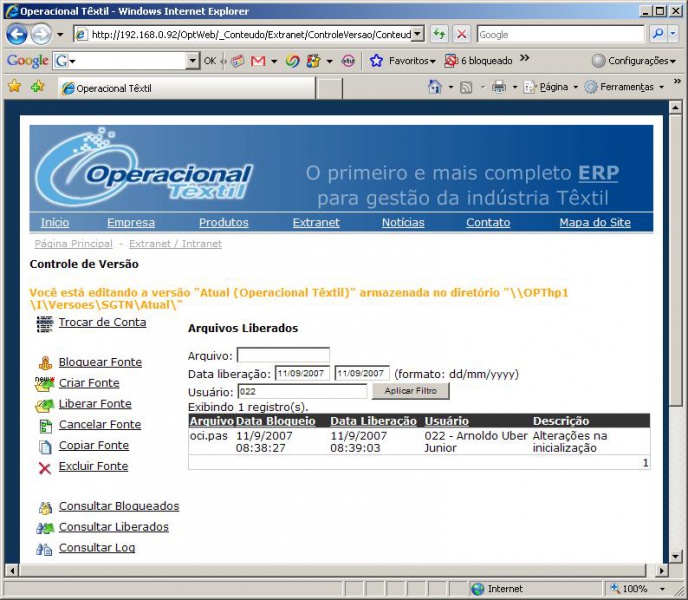Image resolution: width=688 pixels, height=600 pixels.
Task: Expand the Página toolbar menu
Action: click(x=553, y=87)
